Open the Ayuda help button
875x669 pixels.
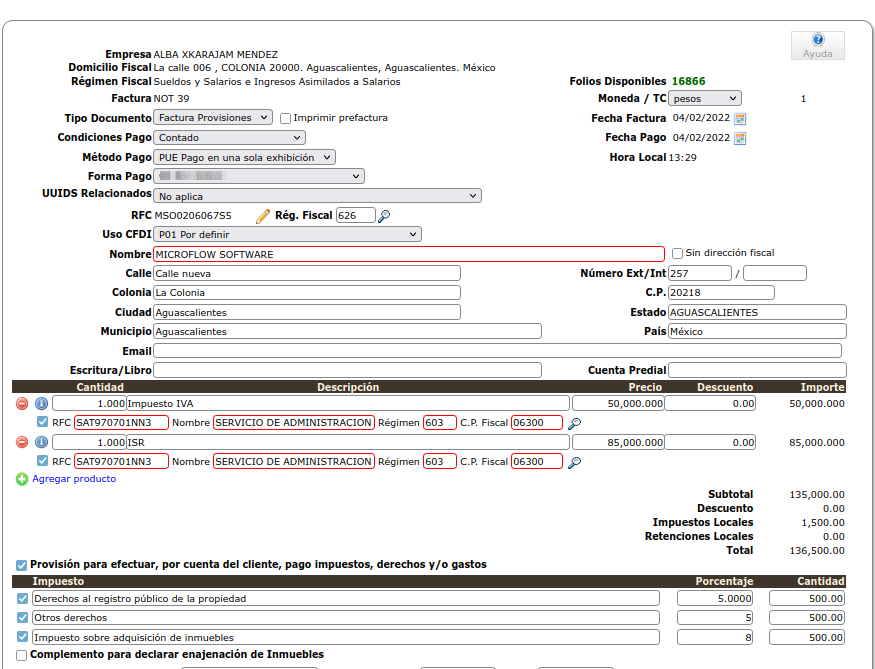click(818, 45)
